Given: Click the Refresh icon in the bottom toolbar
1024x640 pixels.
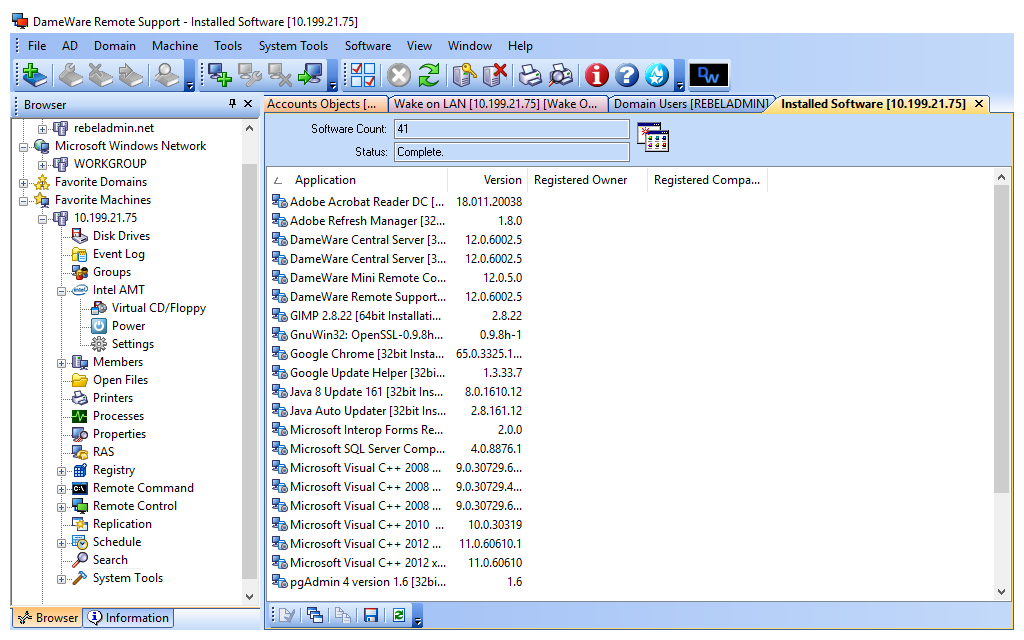Looking at the screenshot, I should click(x=398, y=614).
